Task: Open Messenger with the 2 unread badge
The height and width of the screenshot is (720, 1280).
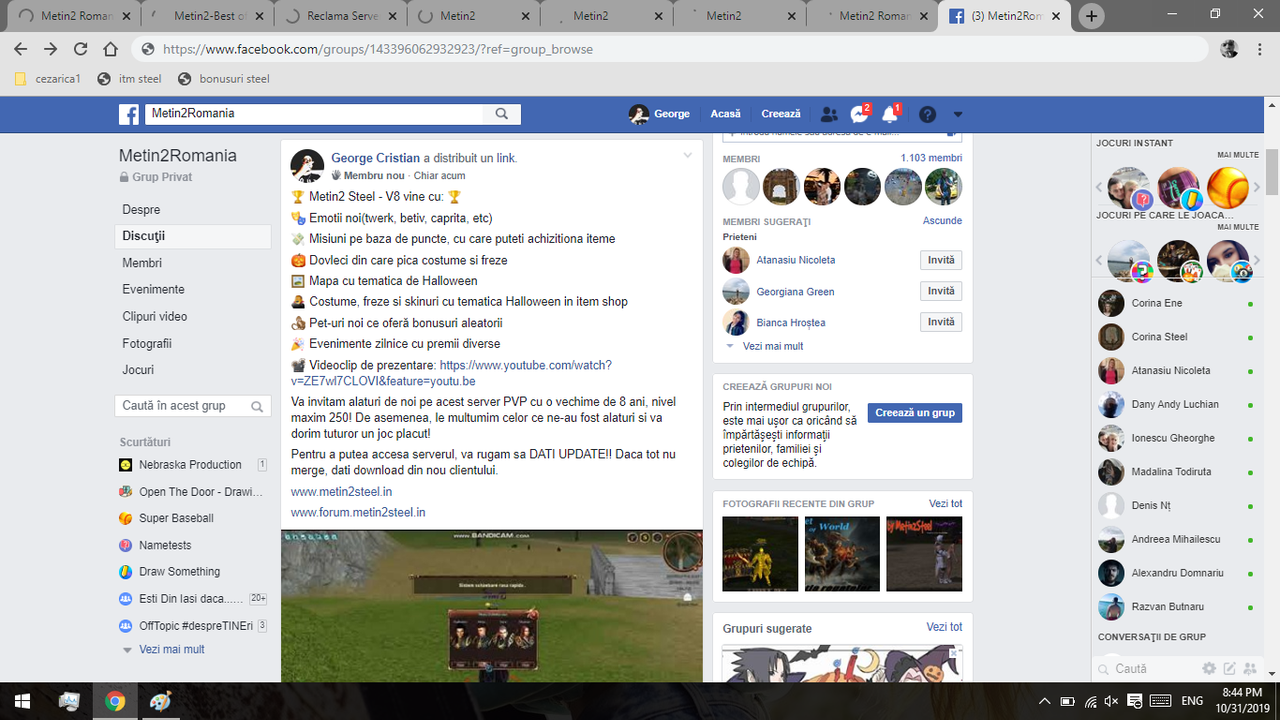Action: (859, 114)
